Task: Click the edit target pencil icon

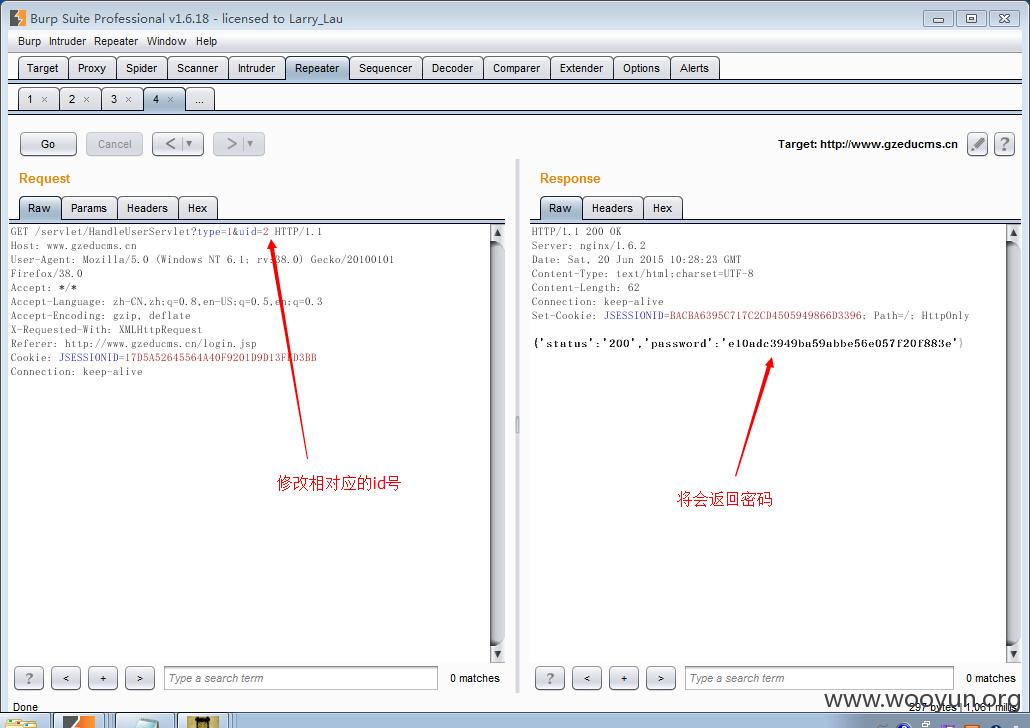Action: pyautogui.click(x=977, y=144)
